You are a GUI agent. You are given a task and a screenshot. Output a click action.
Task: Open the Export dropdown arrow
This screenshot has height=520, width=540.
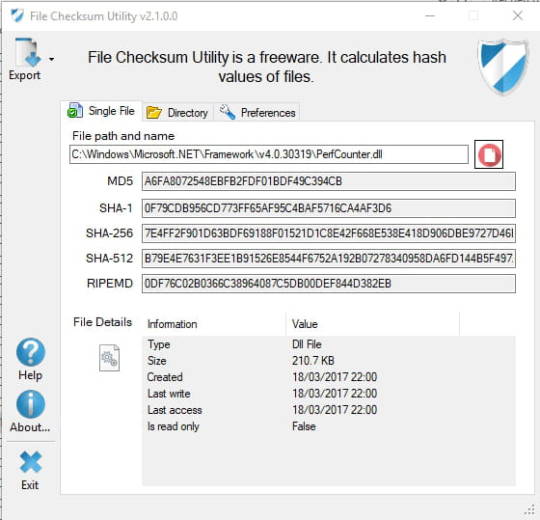[x=52, y=59]
